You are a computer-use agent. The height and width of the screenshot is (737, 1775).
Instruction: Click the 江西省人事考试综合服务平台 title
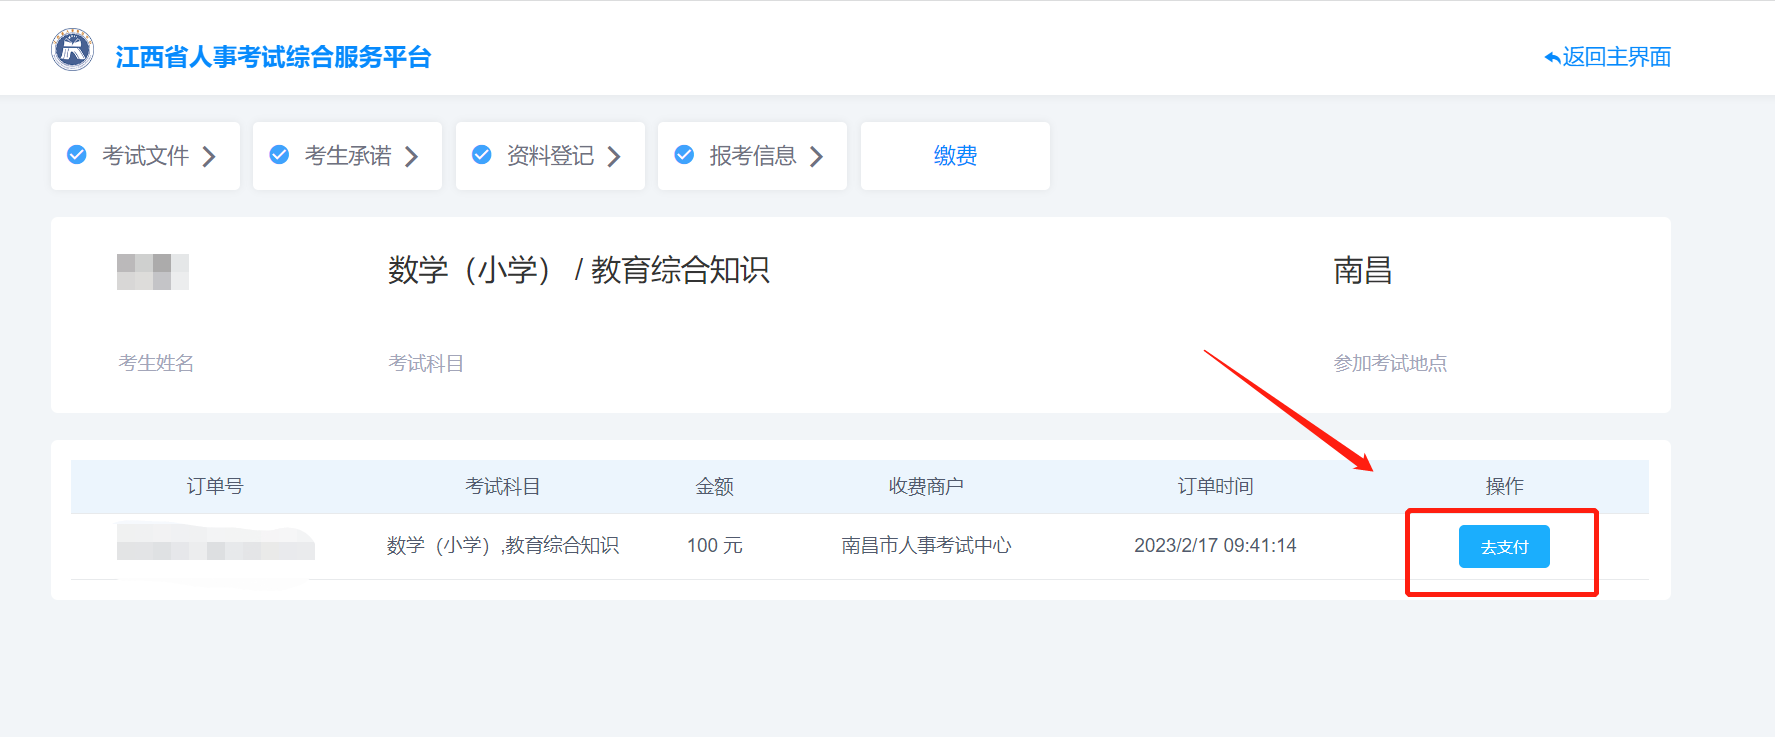click(273, 57)
